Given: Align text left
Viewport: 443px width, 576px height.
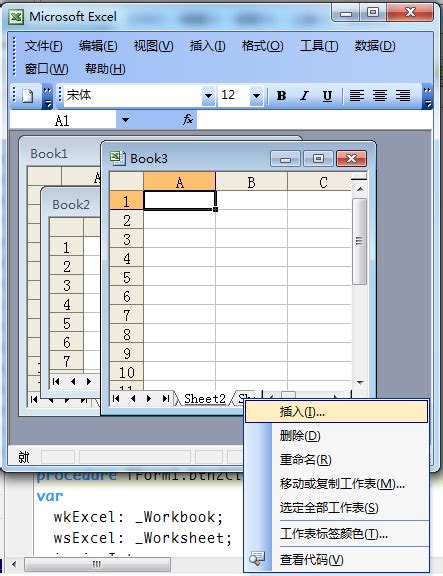Looking at the screenshot, I should point(356,96).
